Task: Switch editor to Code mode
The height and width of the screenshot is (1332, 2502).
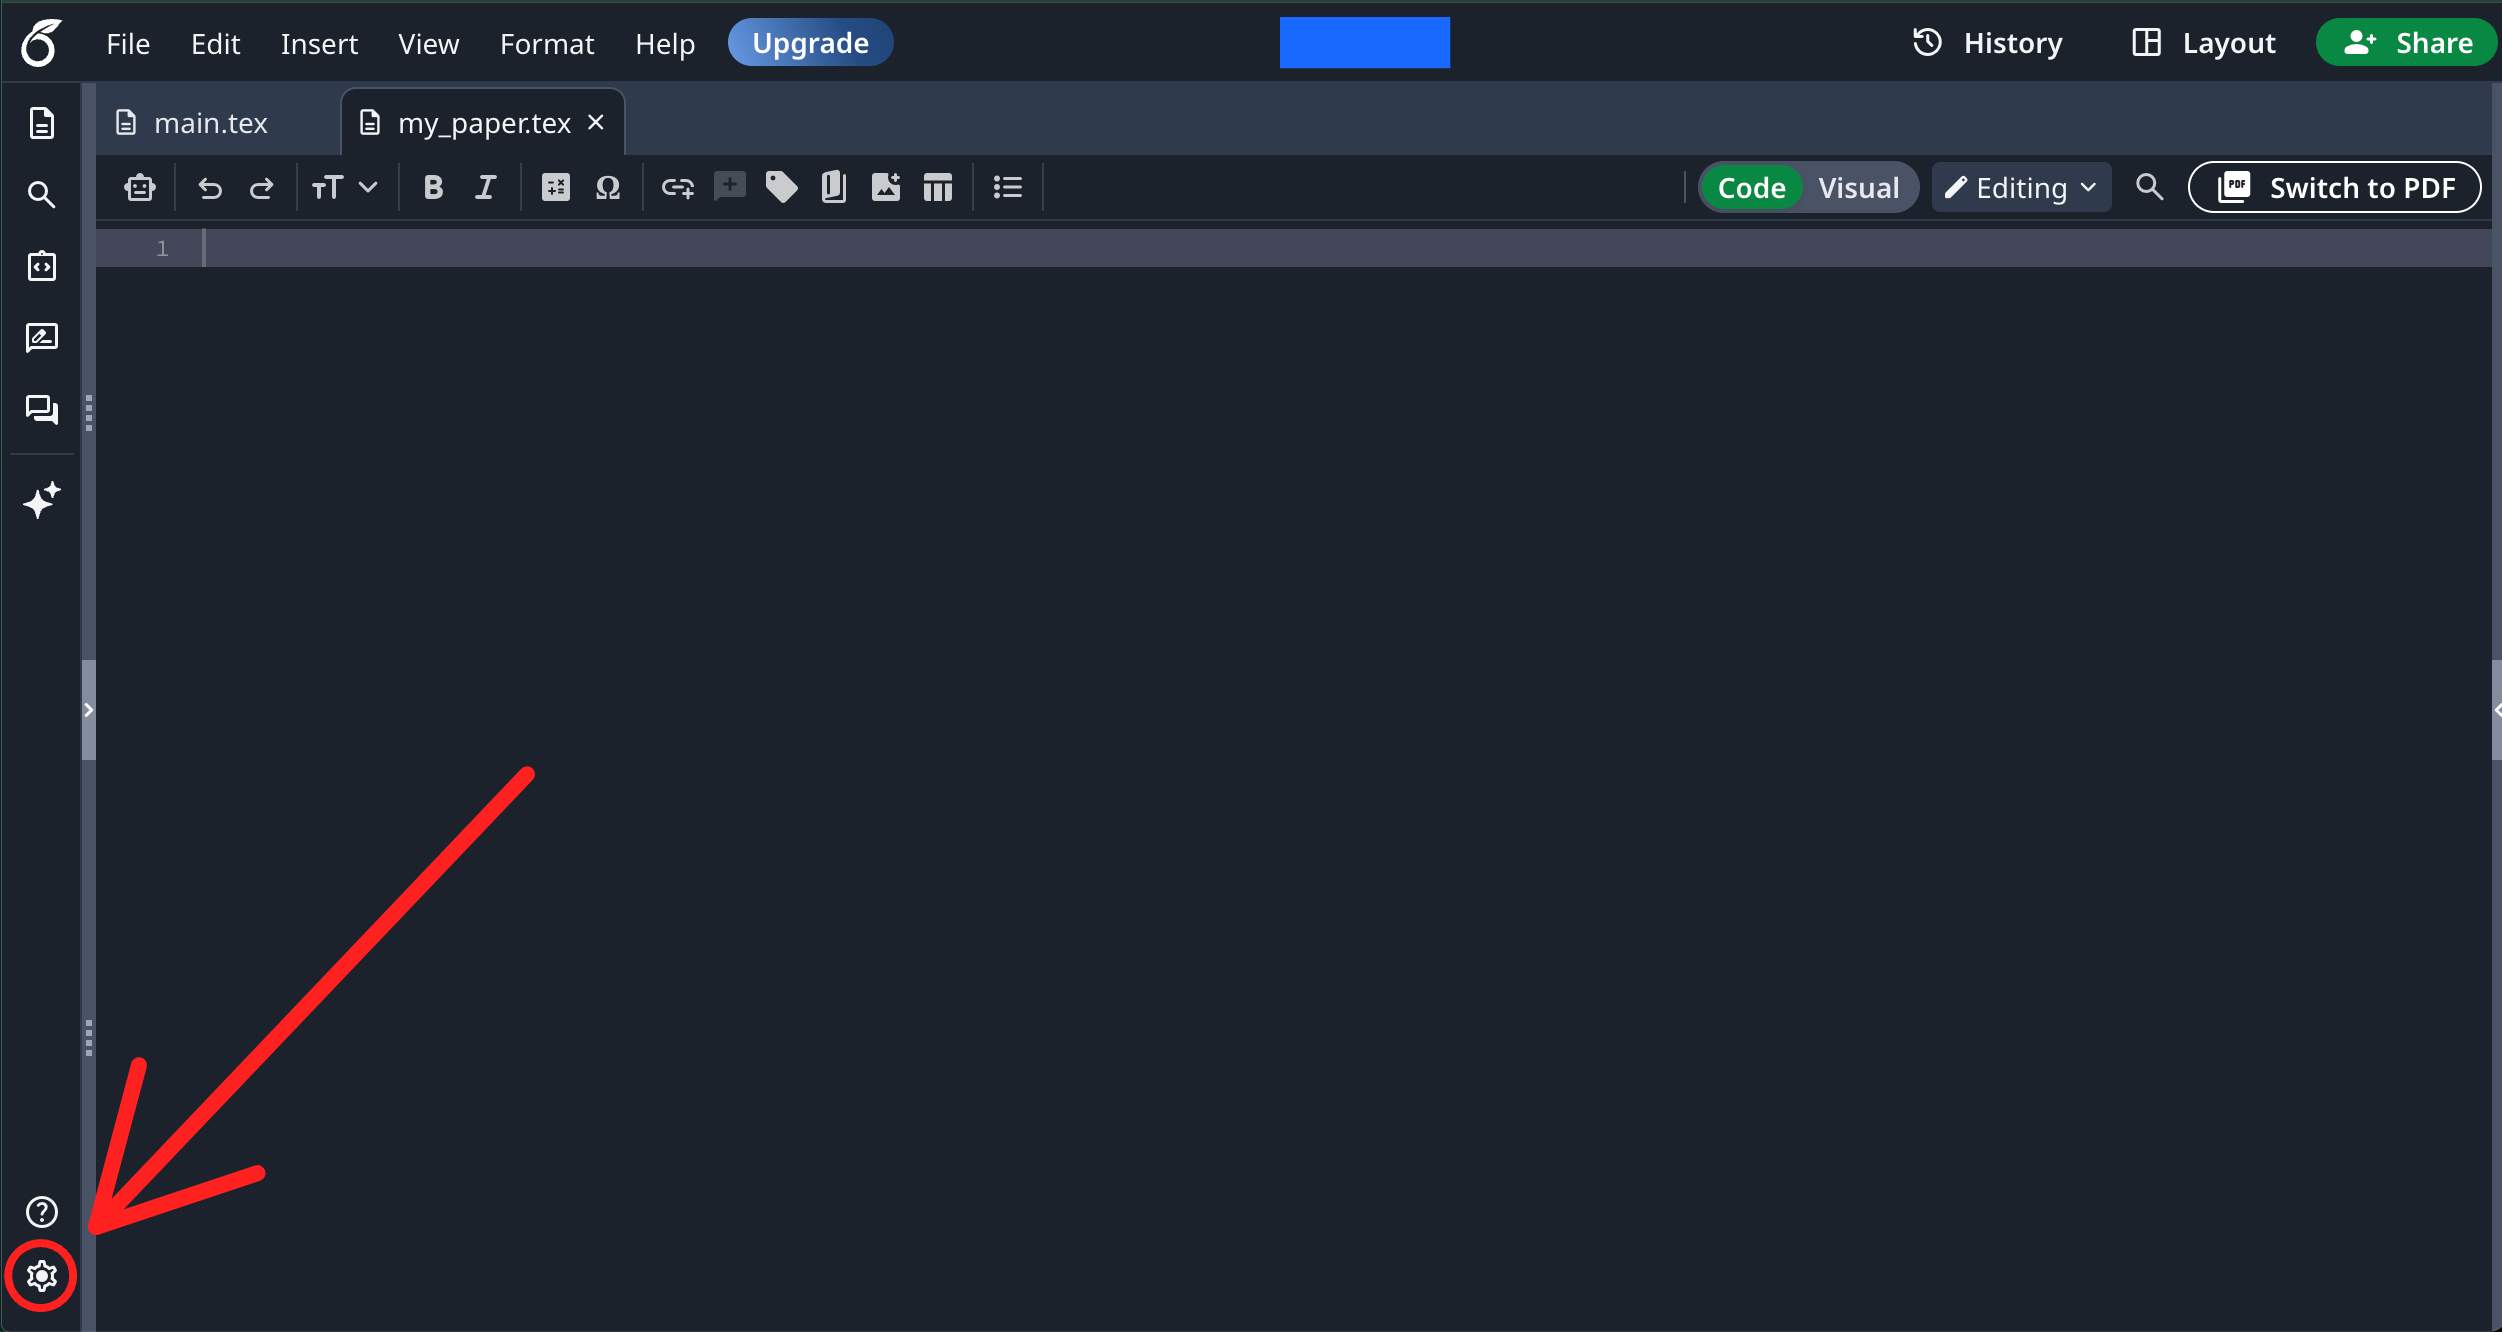Action: [1752, 188]
